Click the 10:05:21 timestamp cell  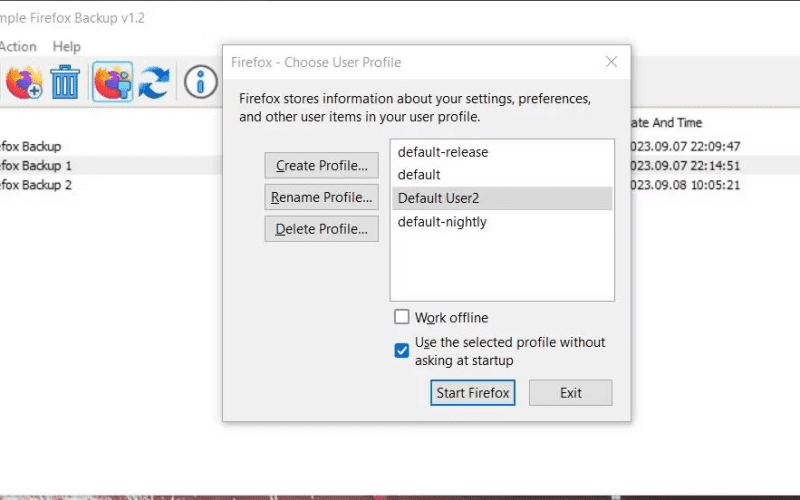[x=685, y=185]
